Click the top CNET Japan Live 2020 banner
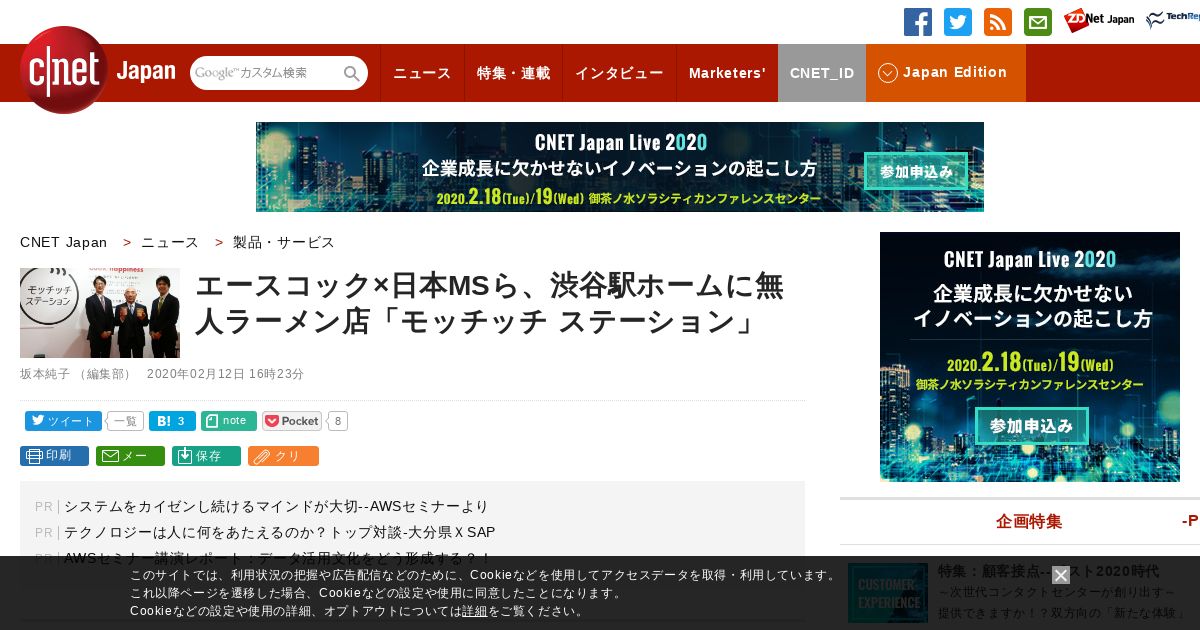This screenshot has height=630, width=1200. pos(620,167)
